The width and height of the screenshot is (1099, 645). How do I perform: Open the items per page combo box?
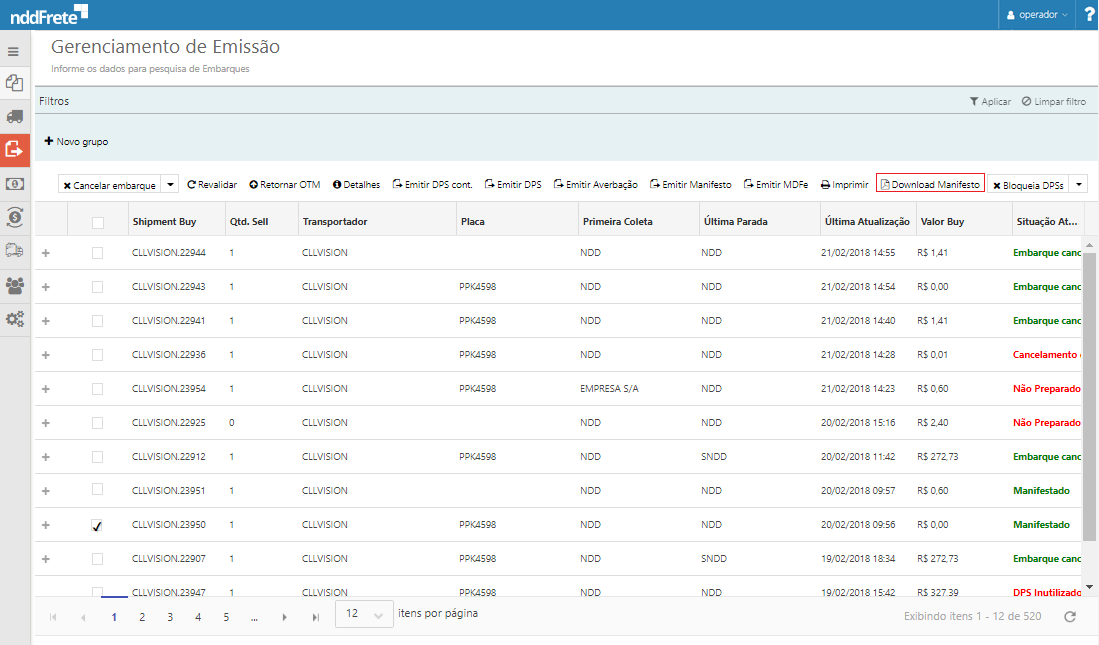(364, 614)
